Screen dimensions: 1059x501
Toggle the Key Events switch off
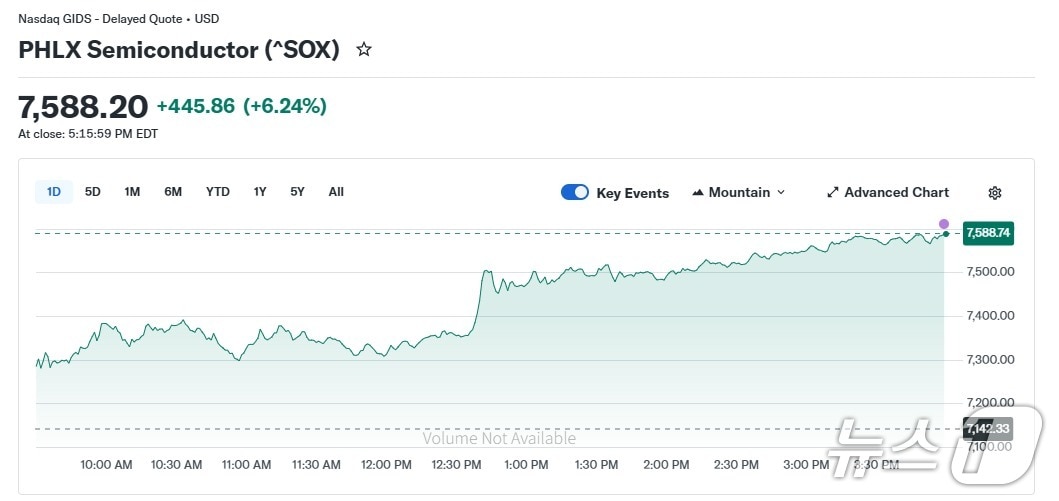(575, 193)
